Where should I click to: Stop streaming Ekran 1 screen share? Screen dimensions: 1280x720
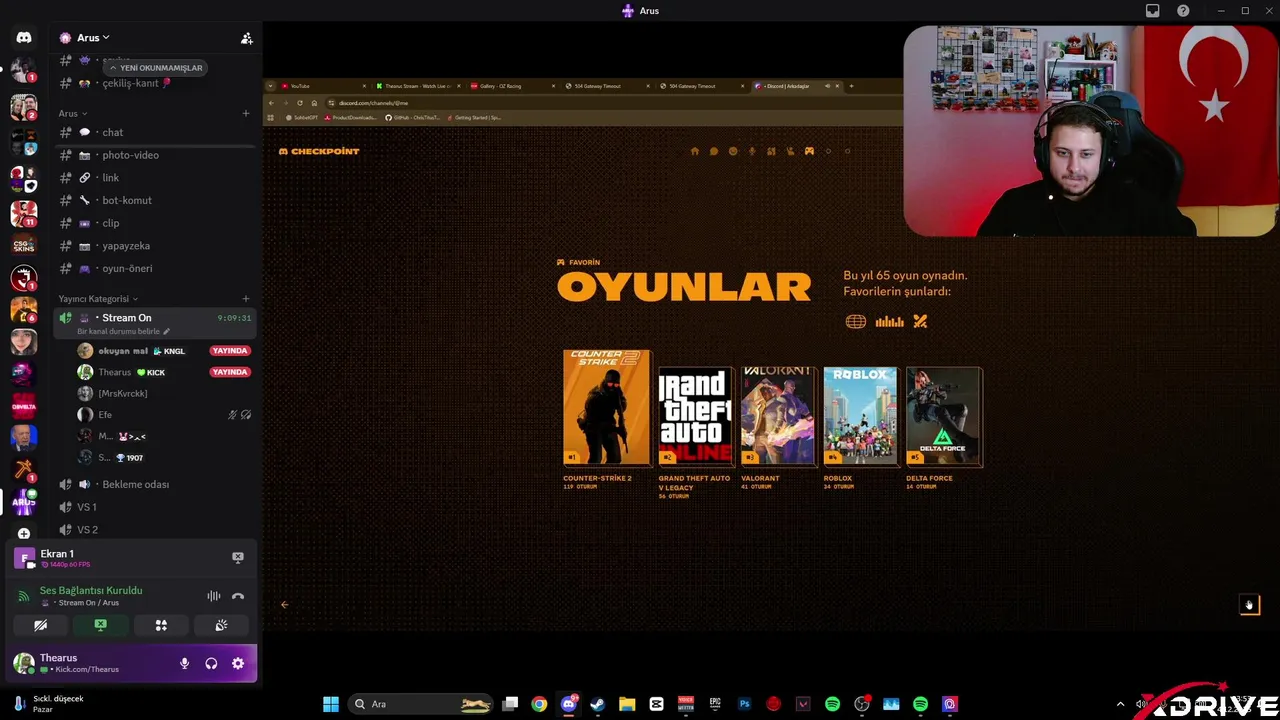point(238,557)
